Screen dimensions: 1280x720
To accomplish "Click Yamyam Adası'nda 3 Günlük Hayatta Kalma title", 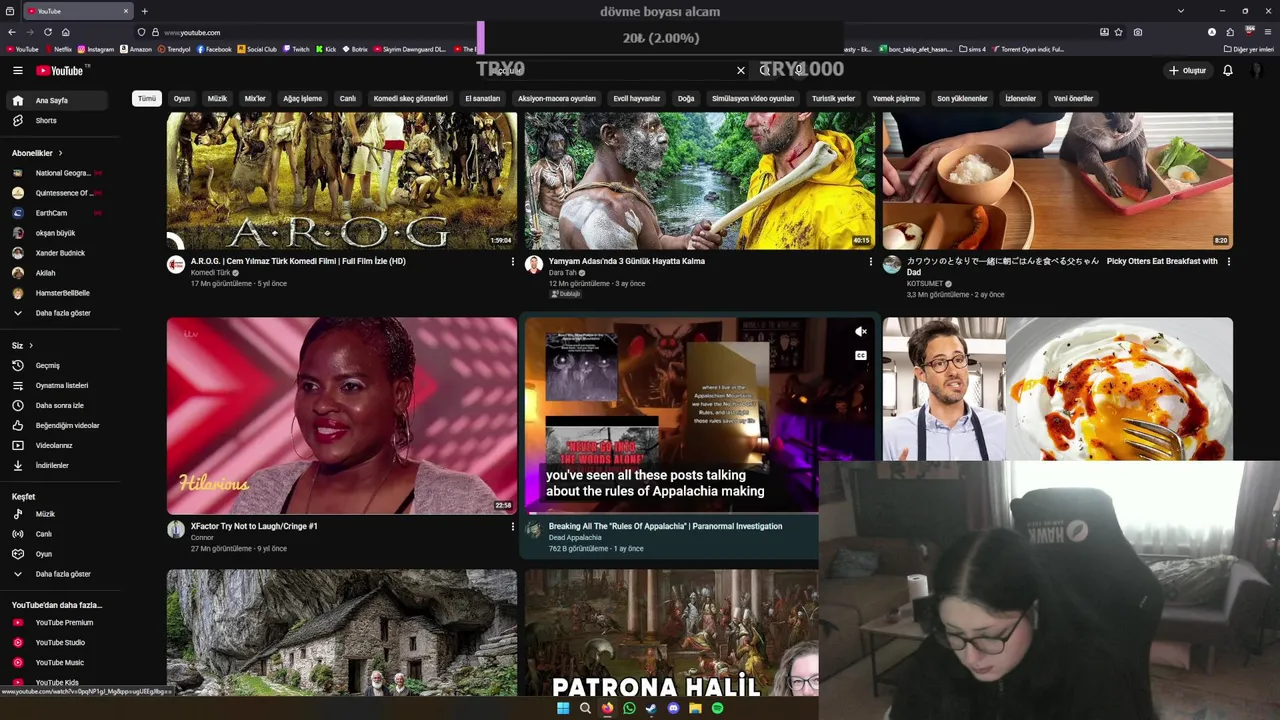I will [627, 261].
